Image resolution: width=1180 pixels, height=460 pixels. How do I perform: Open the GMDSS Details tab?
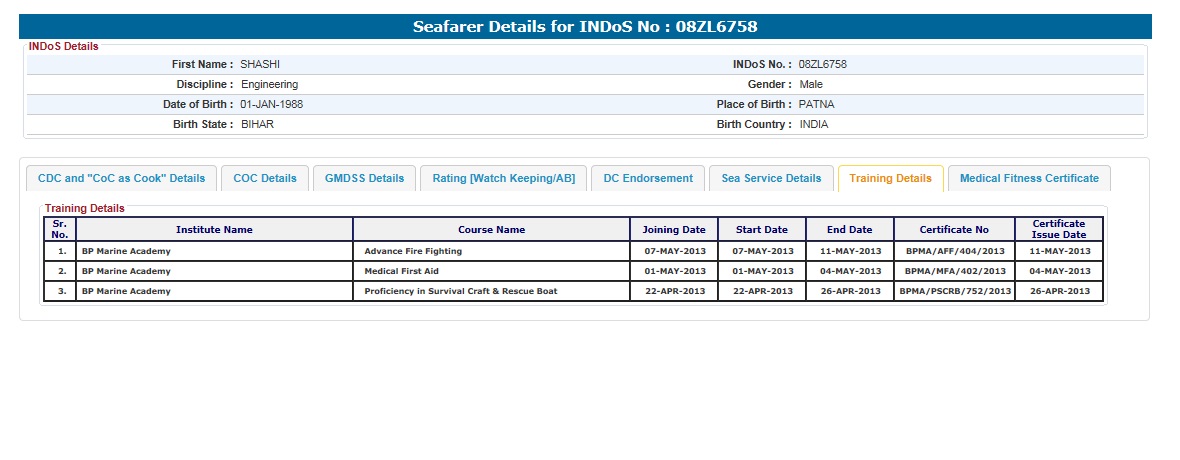click(364, 178)
